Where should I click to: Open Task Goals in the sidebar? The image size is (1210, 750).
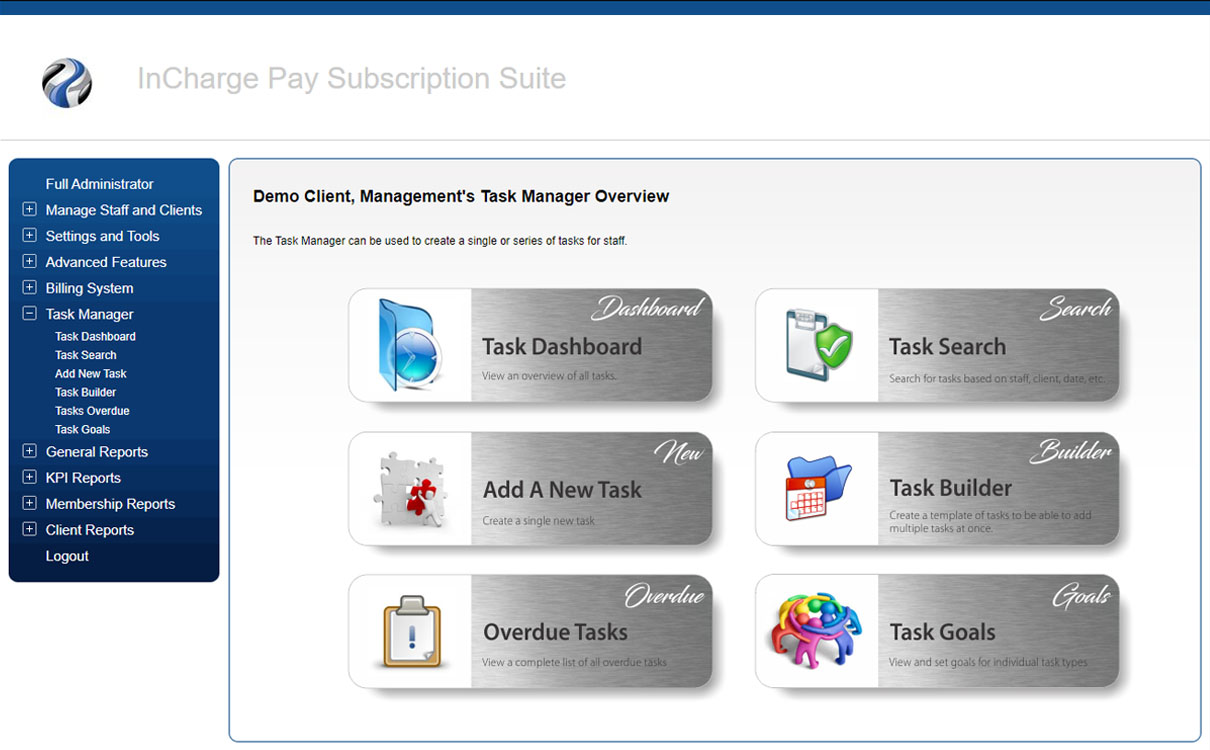83,430
